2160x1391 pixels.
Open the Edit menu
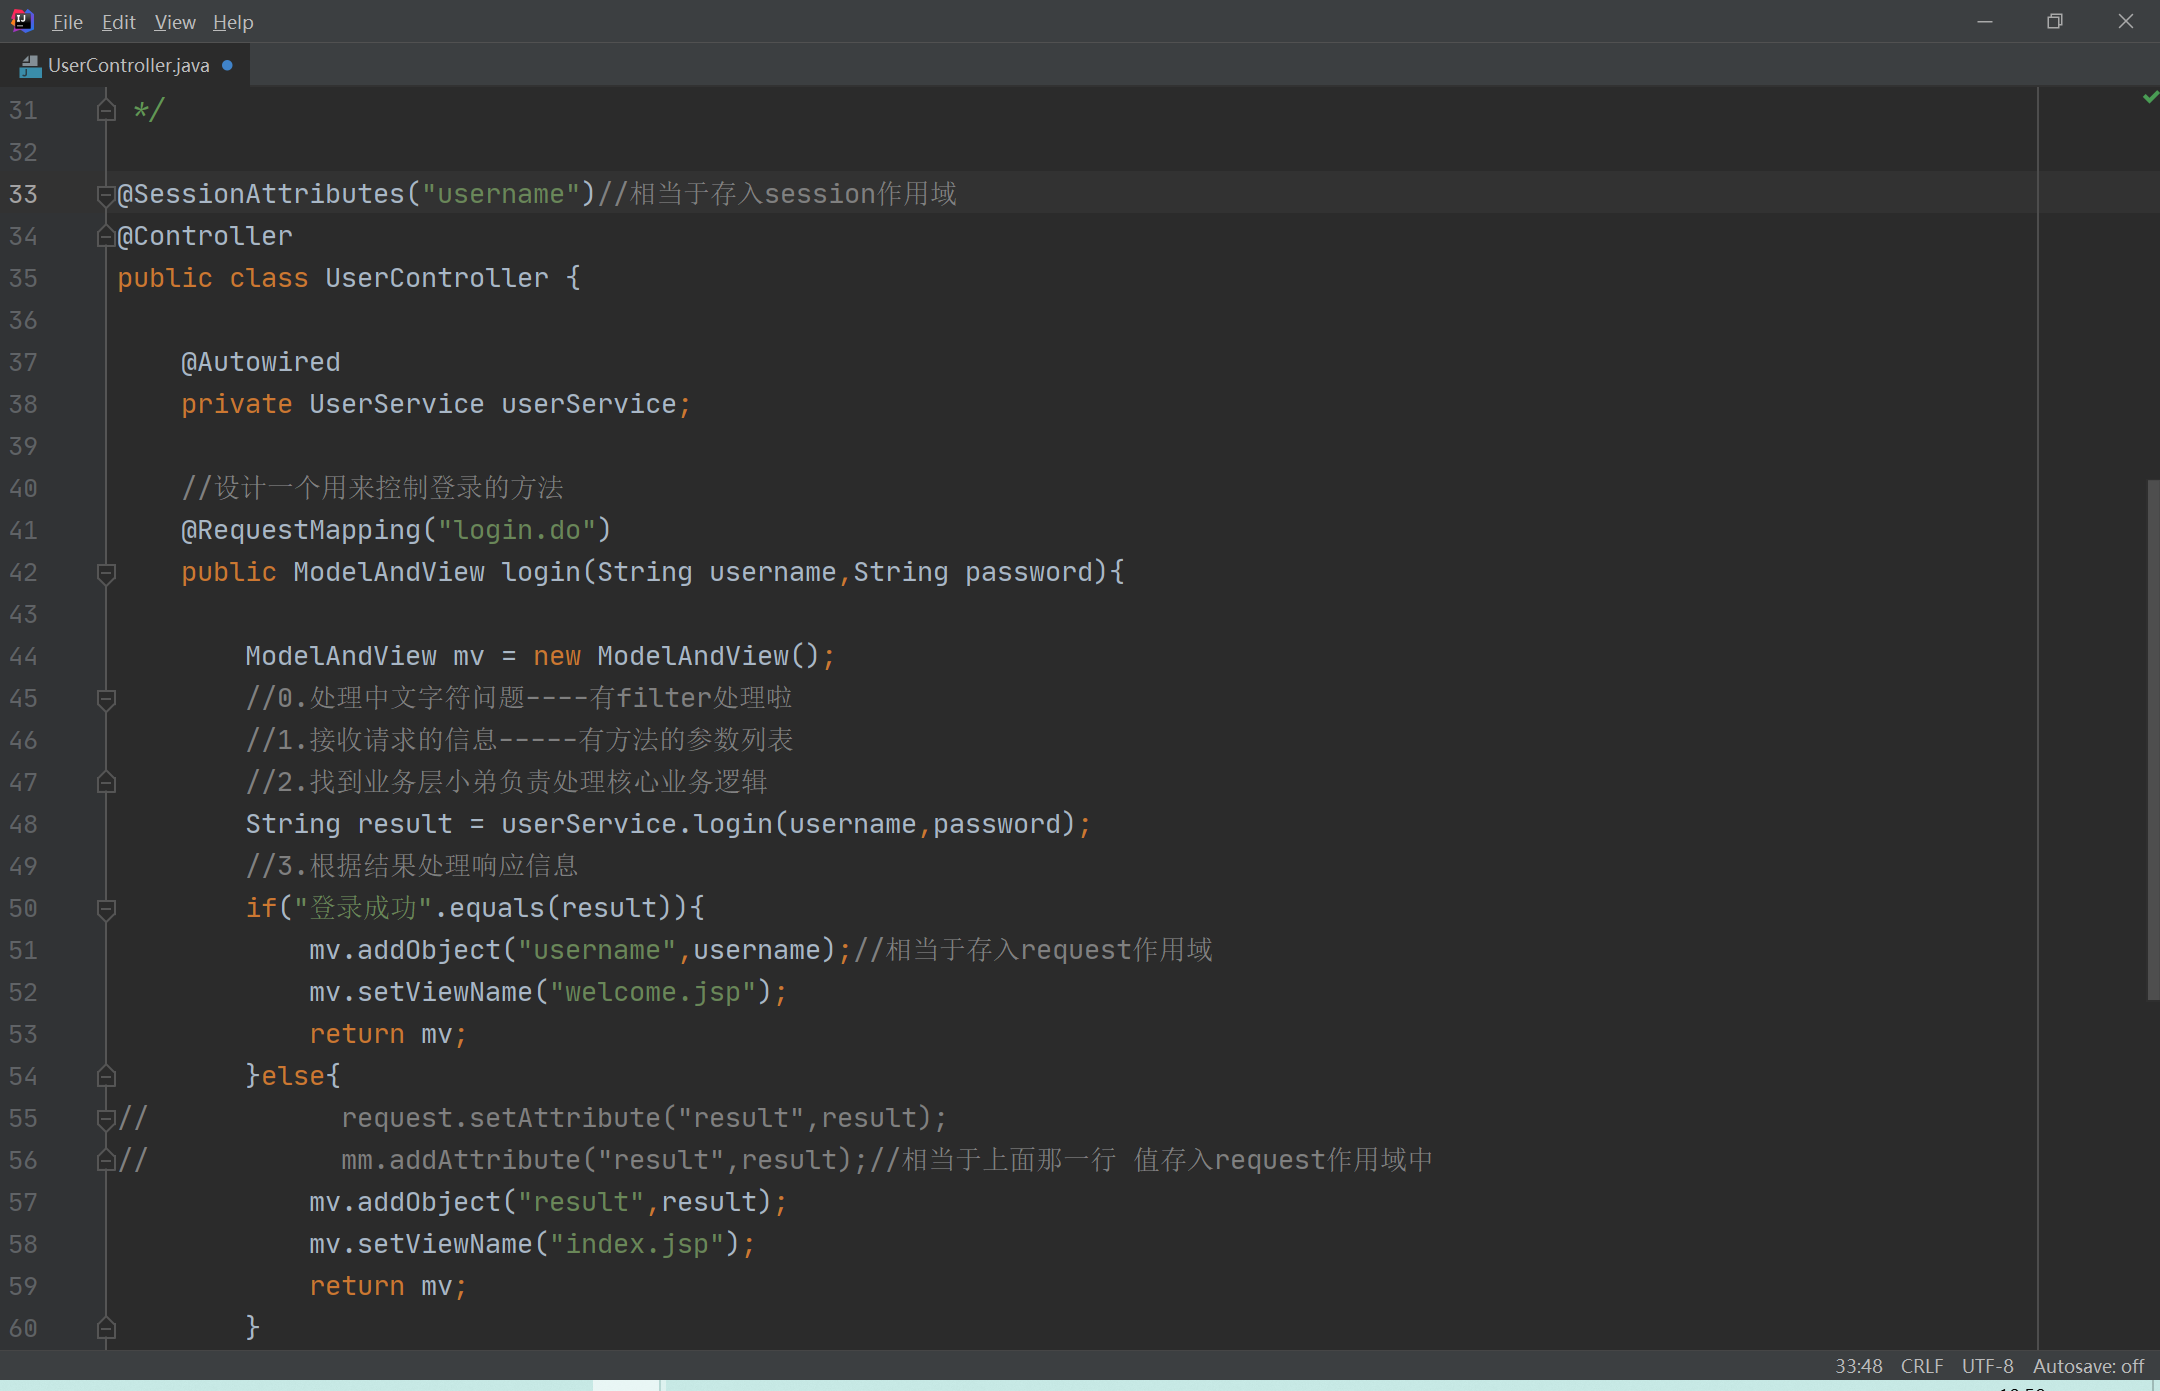(x=118, y=22)
